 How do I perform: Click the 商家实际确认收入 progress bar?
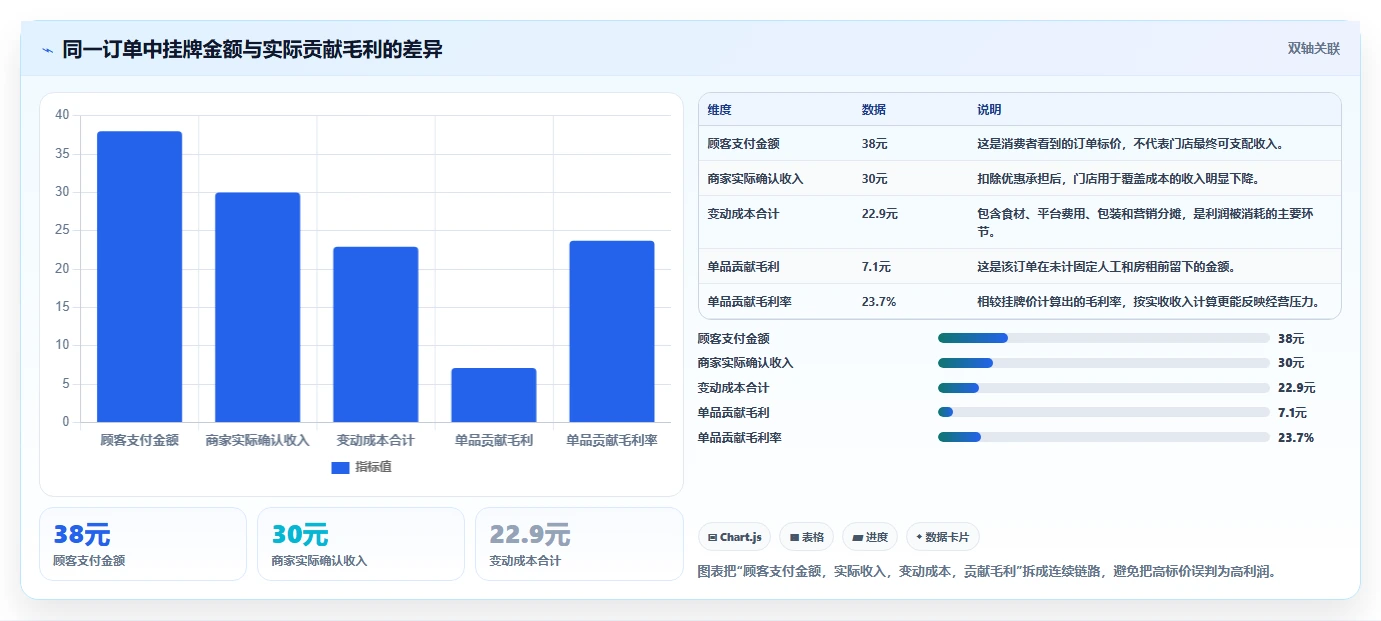tap(1103, 363)
